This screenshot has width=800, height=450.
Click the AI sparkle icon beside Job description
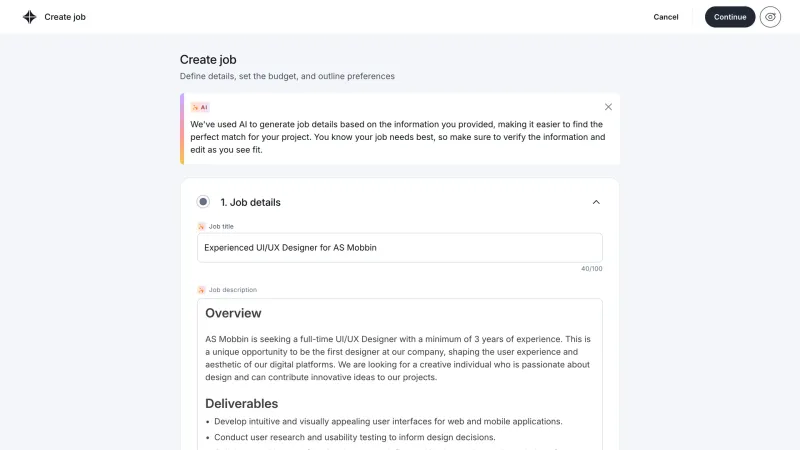pyautogui.click(x=201, y=290)
